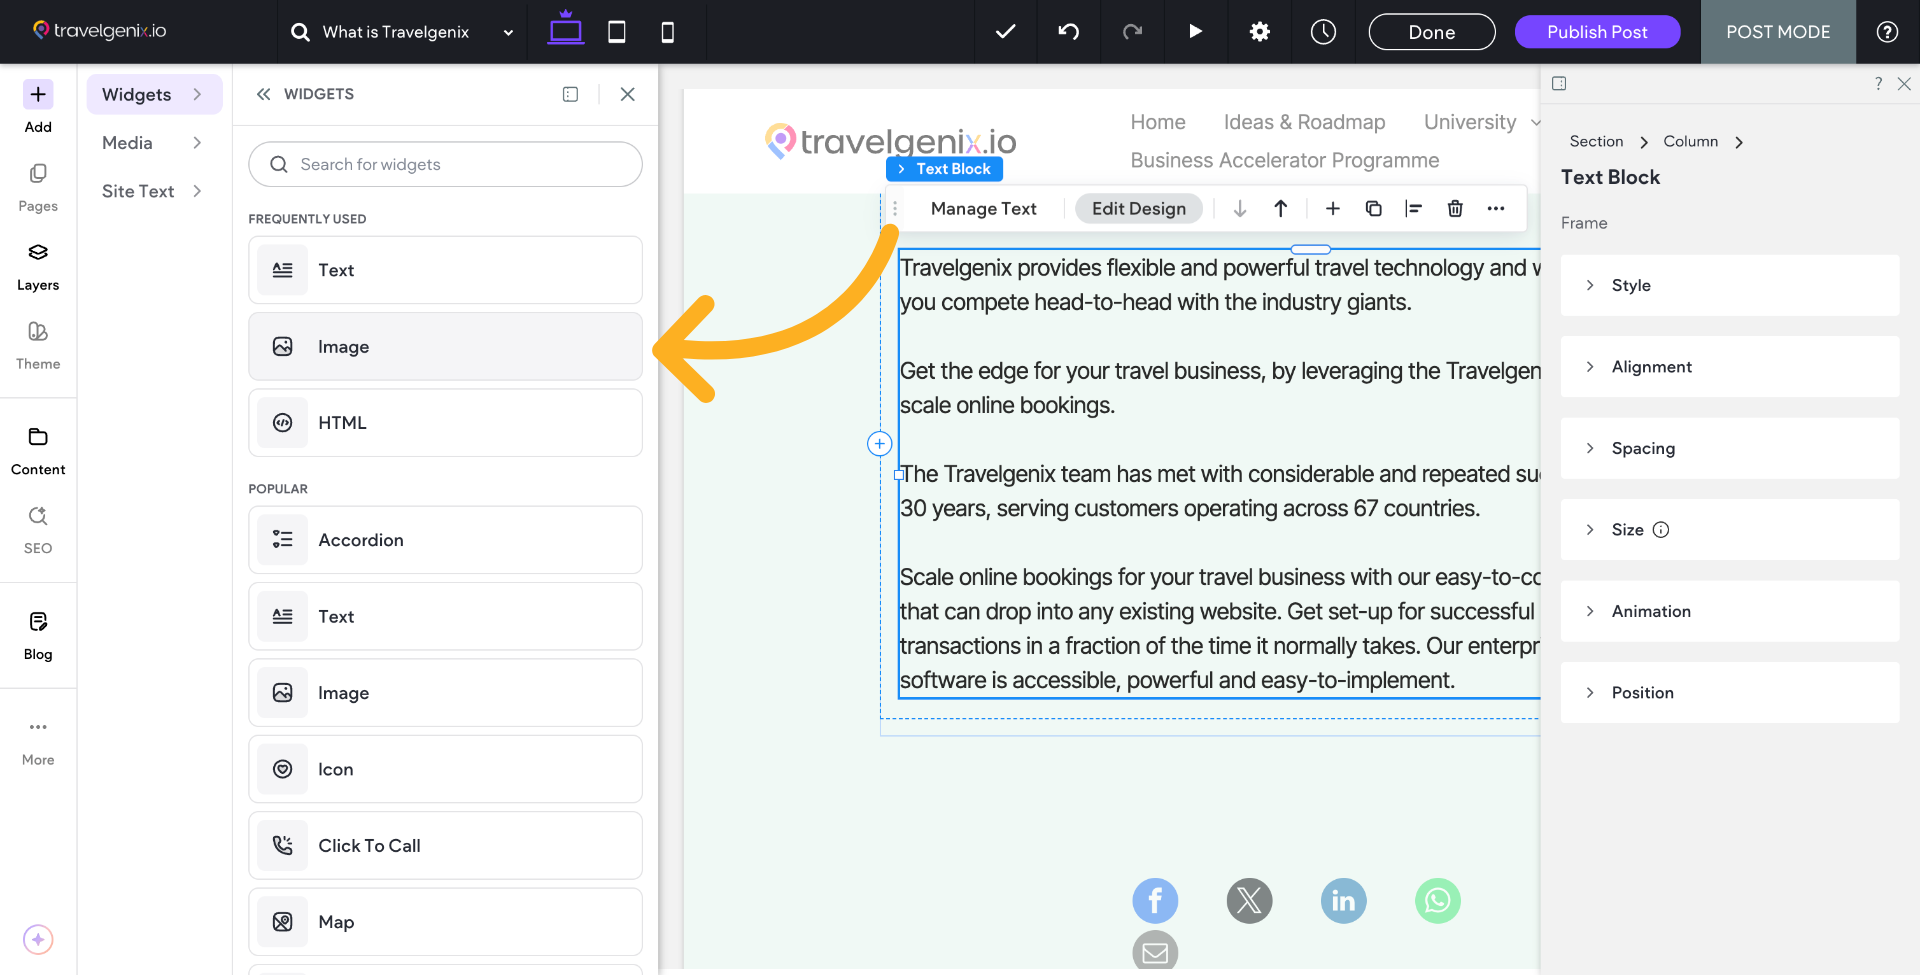Open the 'What is Travelgenix' page dropdown
The width and height of the screenshot is (1920, 975).
[508, 32]
